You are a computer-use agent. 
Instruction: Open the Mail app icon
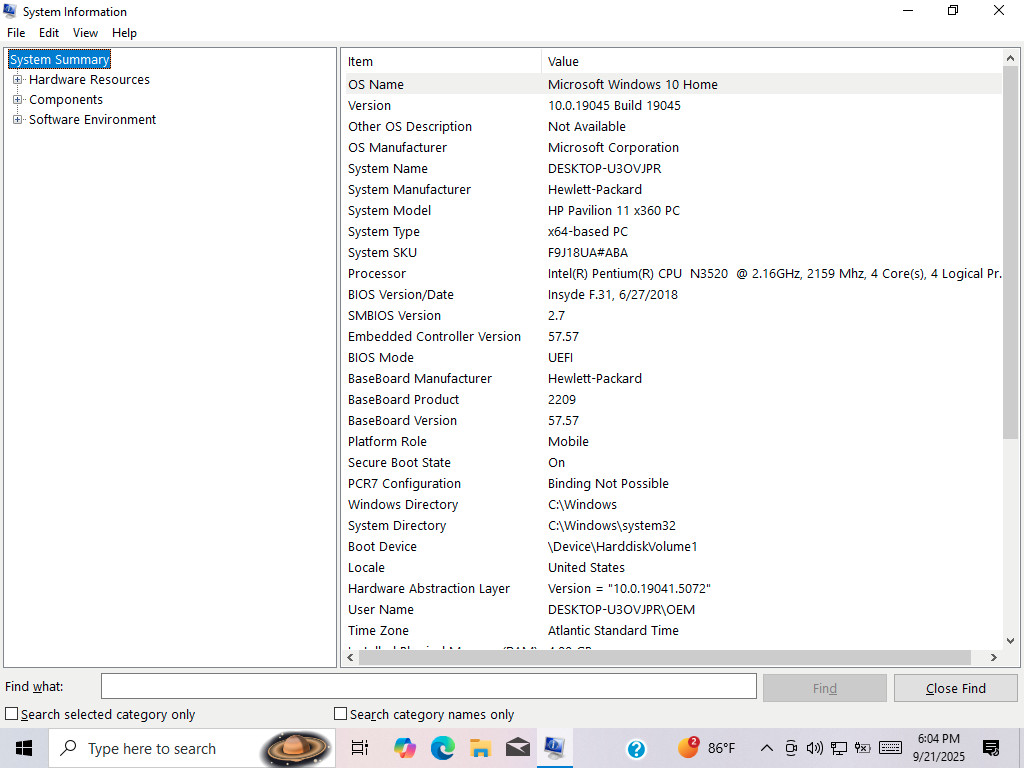(518, 748)
